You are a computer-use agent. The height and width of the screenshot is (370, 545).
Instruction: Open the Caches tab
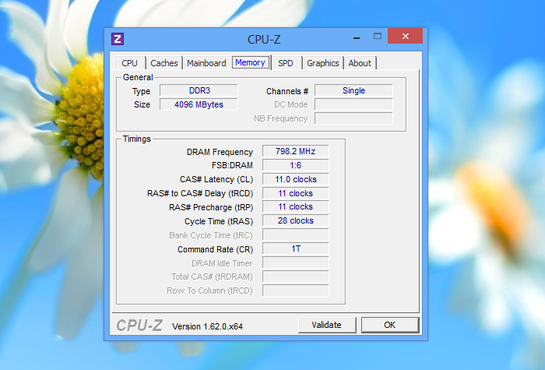[164, 63]
